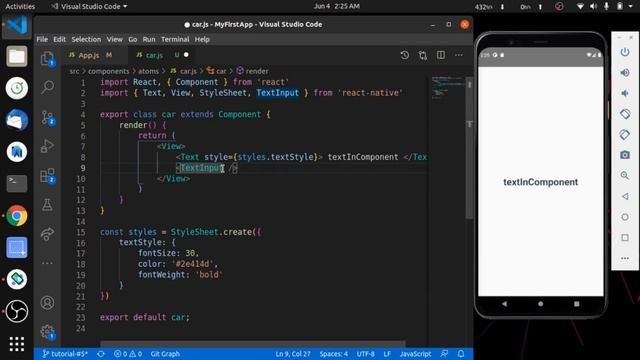640x360 pixels.
Task: Click 'atoms' breadcrumb segment
Action: pyautogui.click(x=148, y=71)
